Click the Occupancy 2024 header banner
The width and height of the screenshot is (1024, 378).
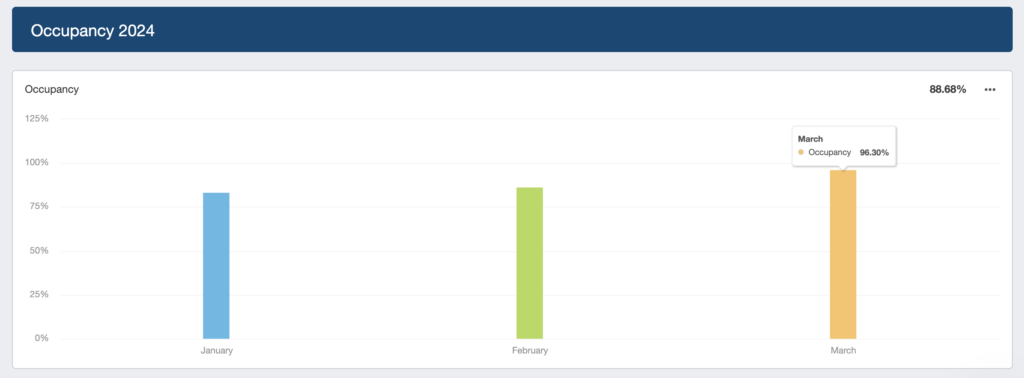[x=512, y=30]
